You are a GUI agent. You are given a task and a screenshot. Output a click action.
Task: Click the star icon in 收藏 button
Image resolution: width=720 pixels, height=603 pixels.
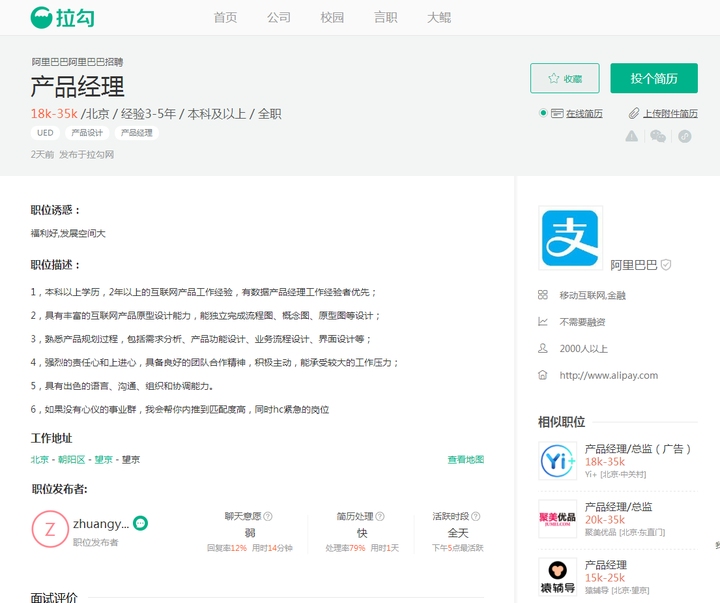(554, 78)
